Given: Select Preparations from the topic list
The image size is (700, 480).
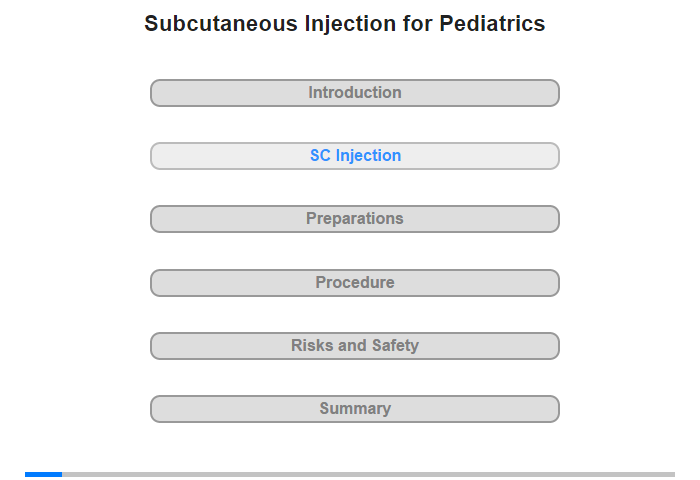Looking at the screenshot, I should (x=354, y=219).
